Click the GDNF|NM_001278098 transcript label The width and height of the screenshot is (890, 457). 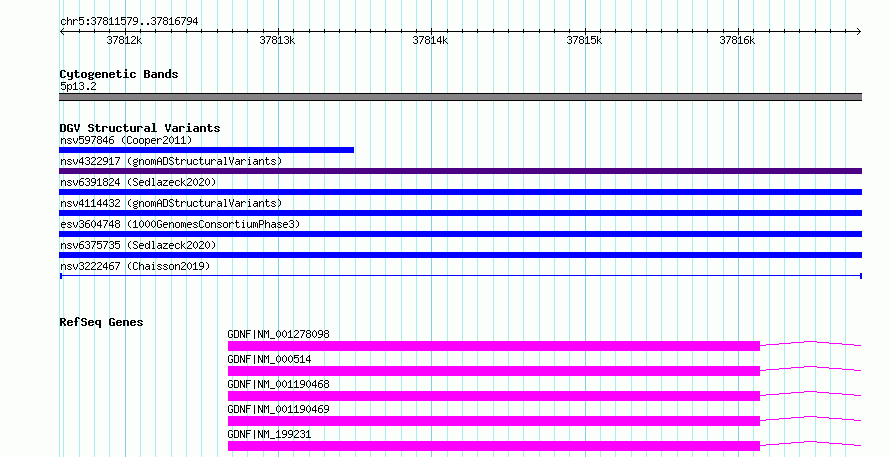click(278, 334)
